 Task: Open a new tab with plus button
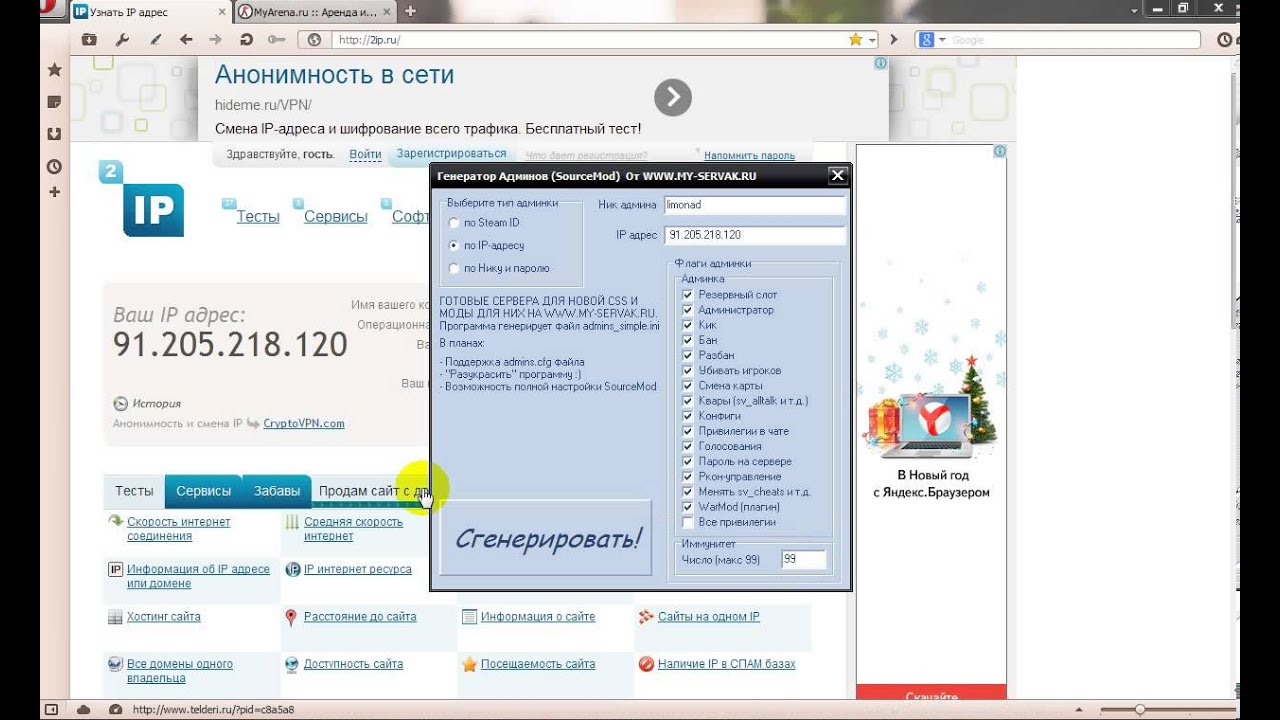tap(410, 11)
